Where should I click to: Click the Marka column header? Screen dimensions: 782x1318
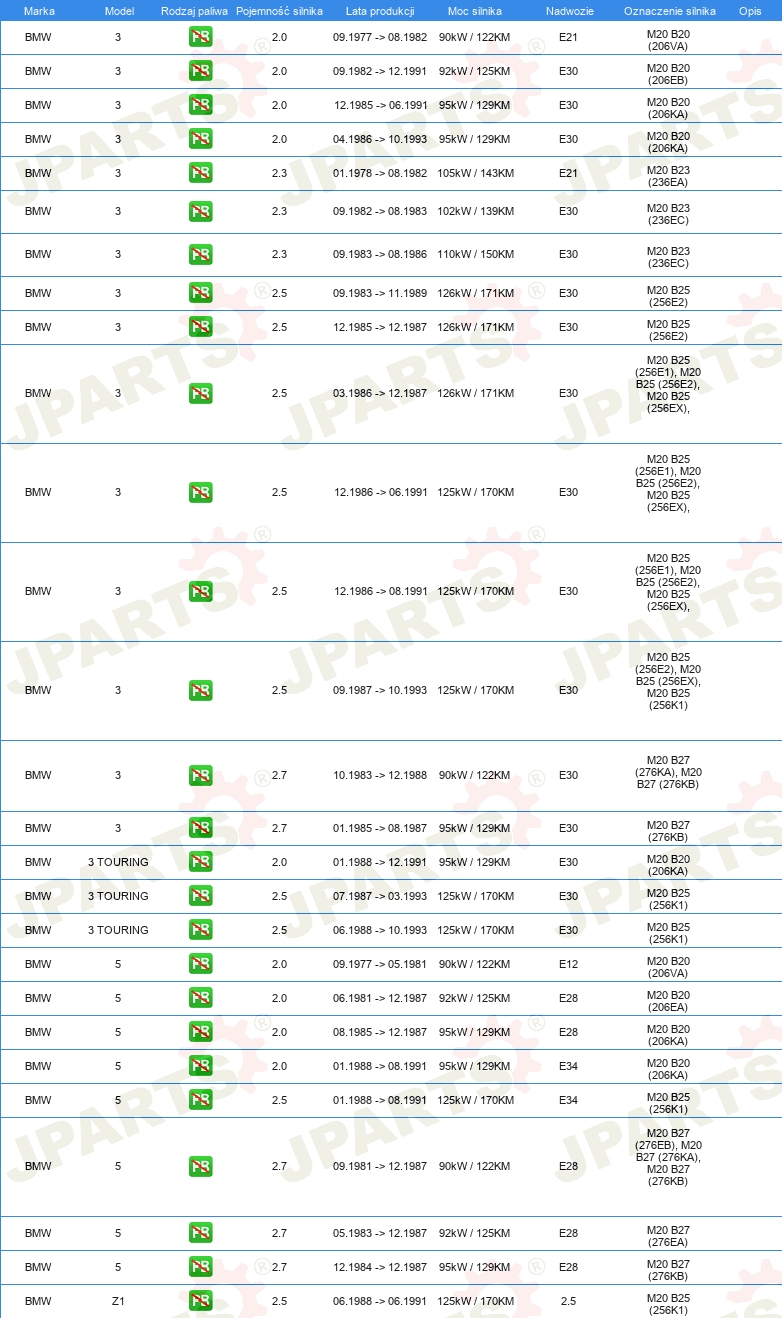(x=39, y=10)
